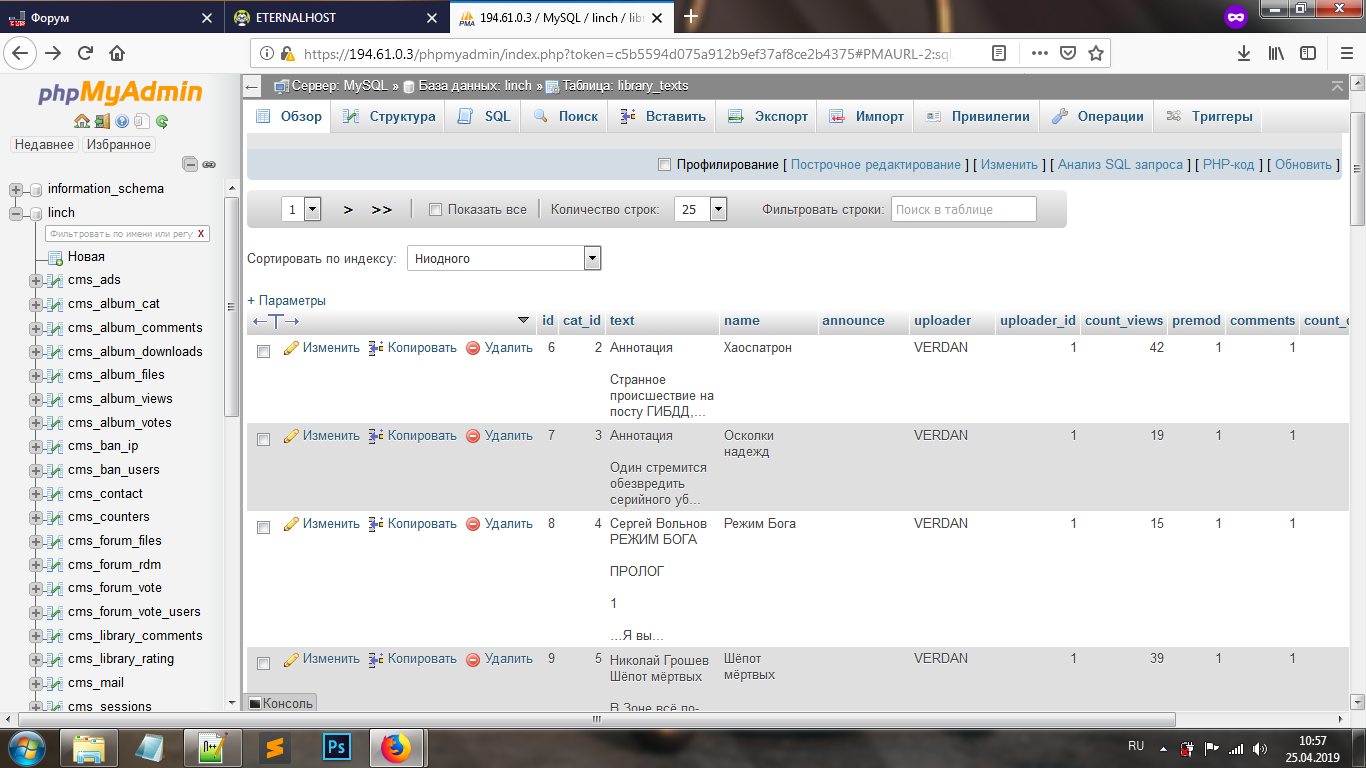
Task: Click the navigation tree vertical scrollbar
Action: point(232,306)
